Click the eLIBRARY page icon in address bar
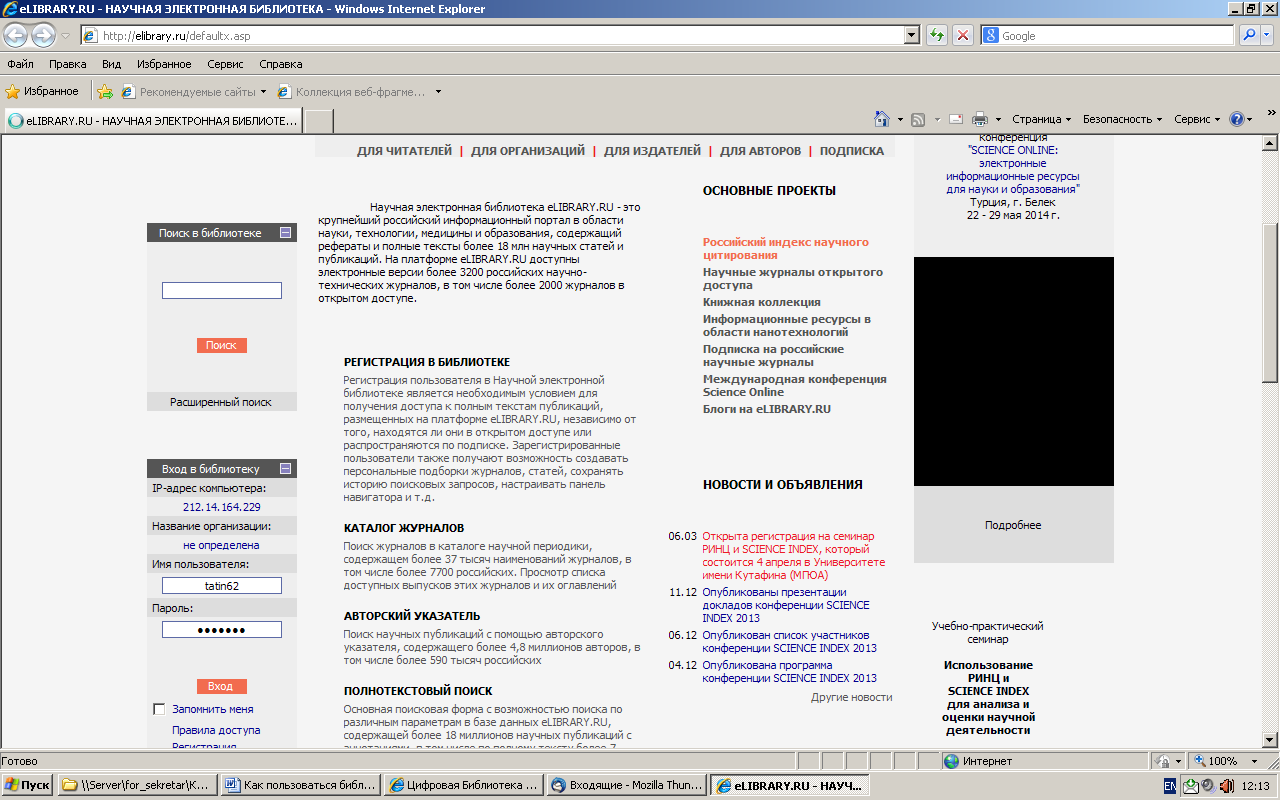 click(x=91, y=36)
